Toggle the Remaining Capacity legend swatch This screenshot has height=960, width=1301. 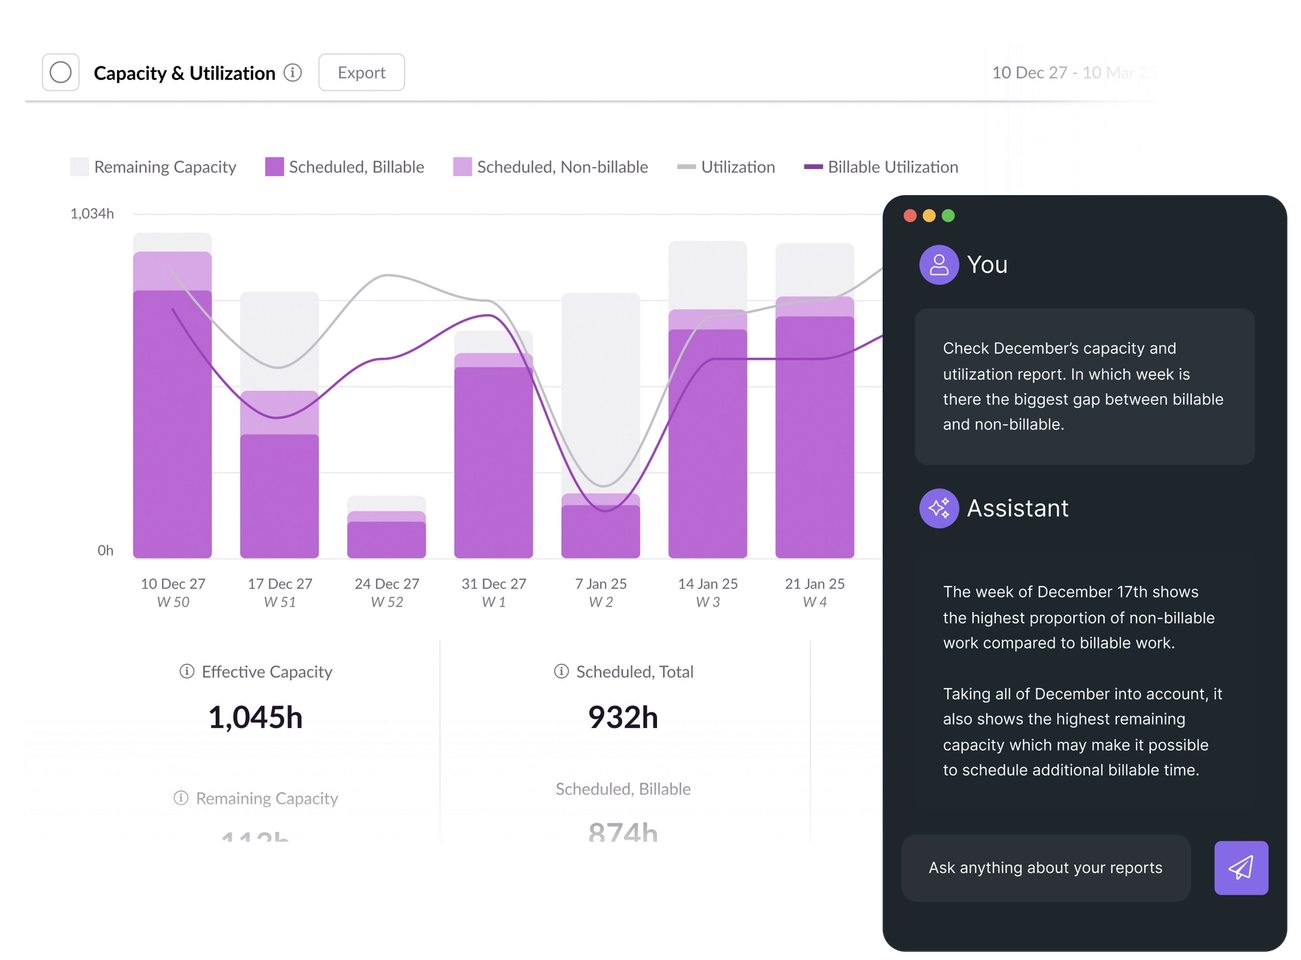point(80,166)
